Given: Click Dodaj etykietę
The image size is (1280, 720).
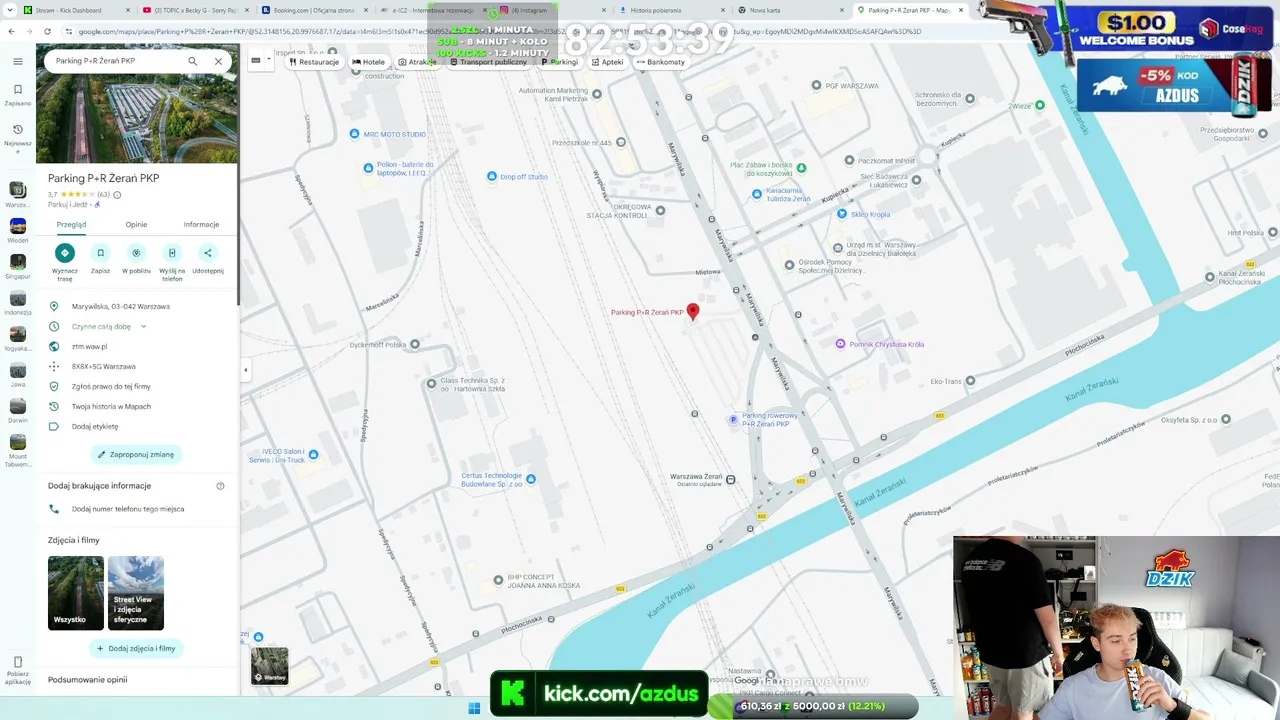Looking at the screenshot, I should point(95,426).
